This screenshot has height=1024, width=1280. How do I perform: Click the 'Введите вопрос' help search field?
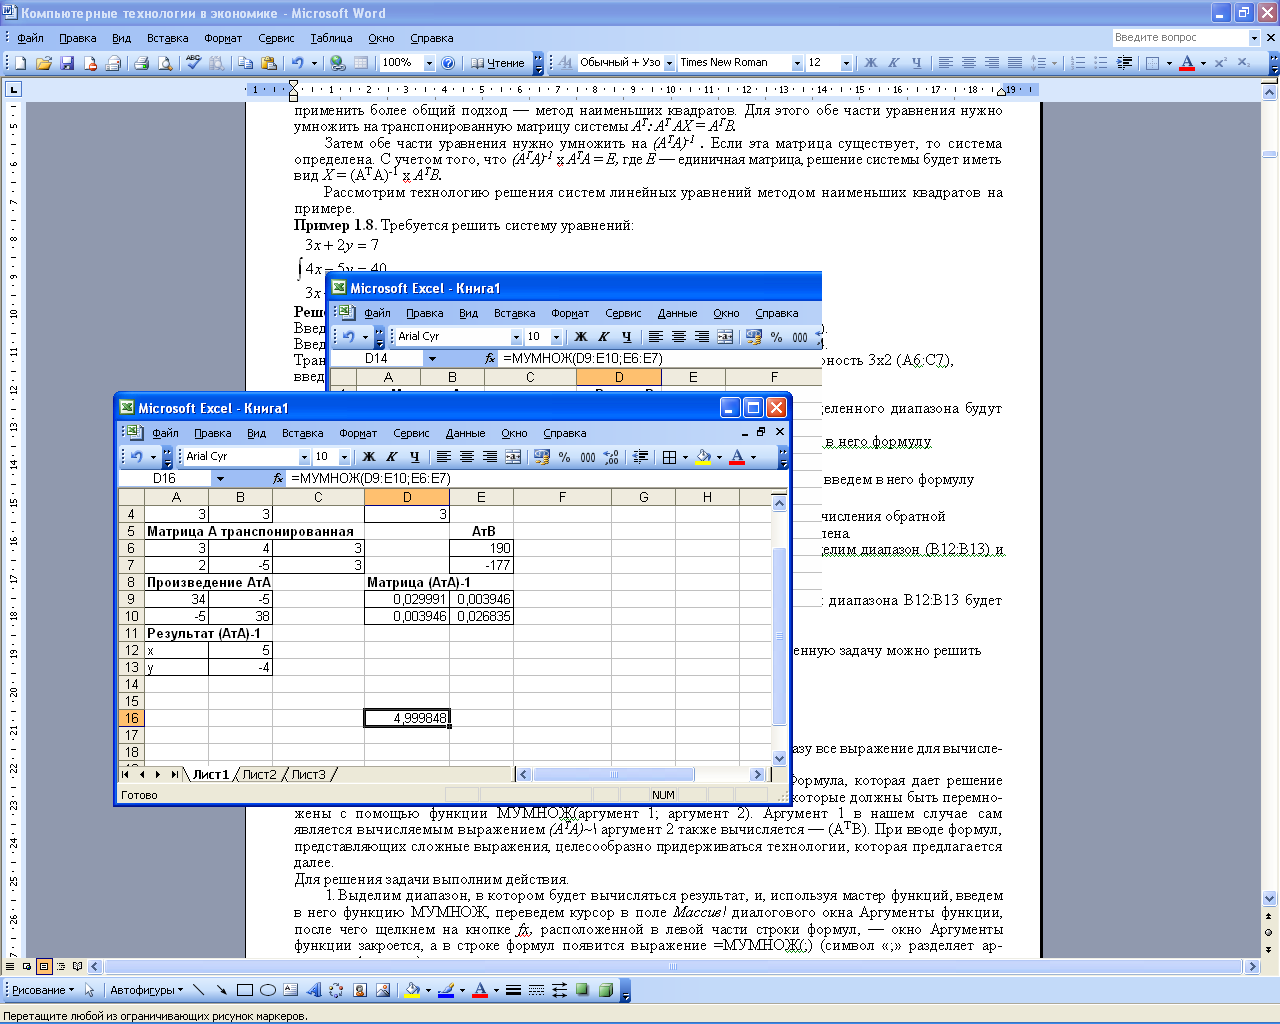click(x=1180, y=37)
